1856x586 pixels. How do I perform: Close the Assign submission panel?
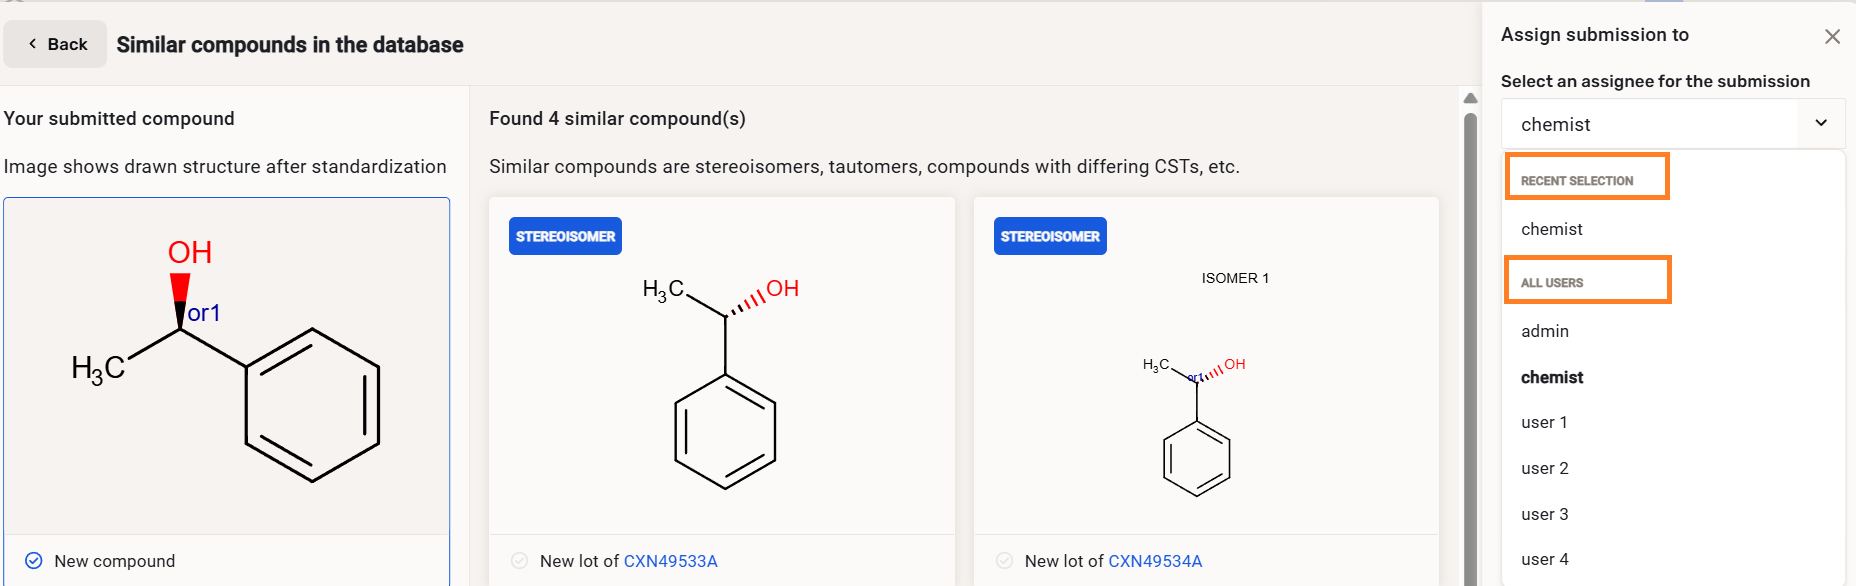pos(1832,37)
